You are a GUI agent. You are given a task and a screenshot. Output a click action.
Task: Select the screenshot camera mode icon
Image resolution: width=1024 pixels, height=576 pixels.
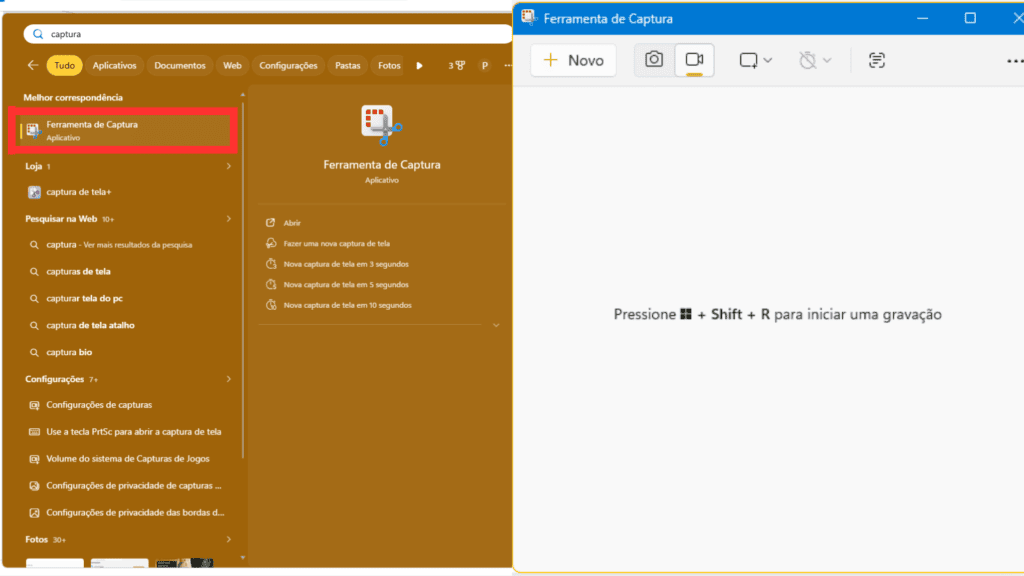tap(654, 60)
